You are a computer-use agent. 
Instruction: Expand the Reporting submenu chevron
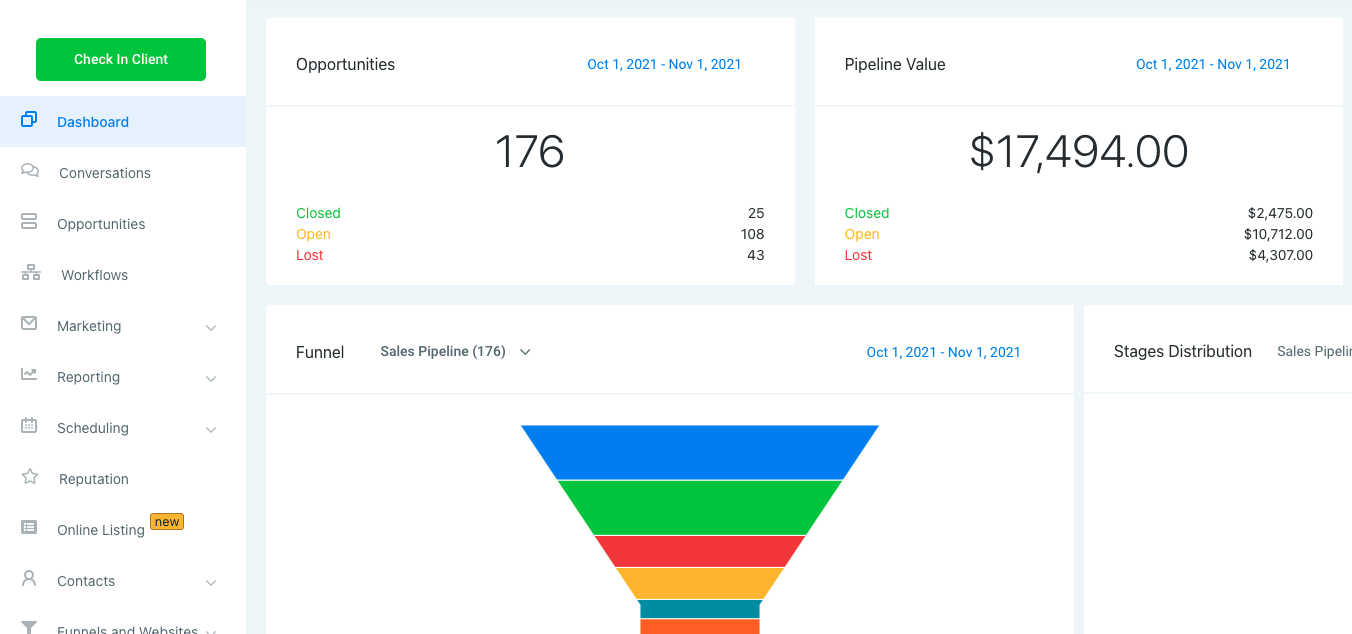click(211, 378)
